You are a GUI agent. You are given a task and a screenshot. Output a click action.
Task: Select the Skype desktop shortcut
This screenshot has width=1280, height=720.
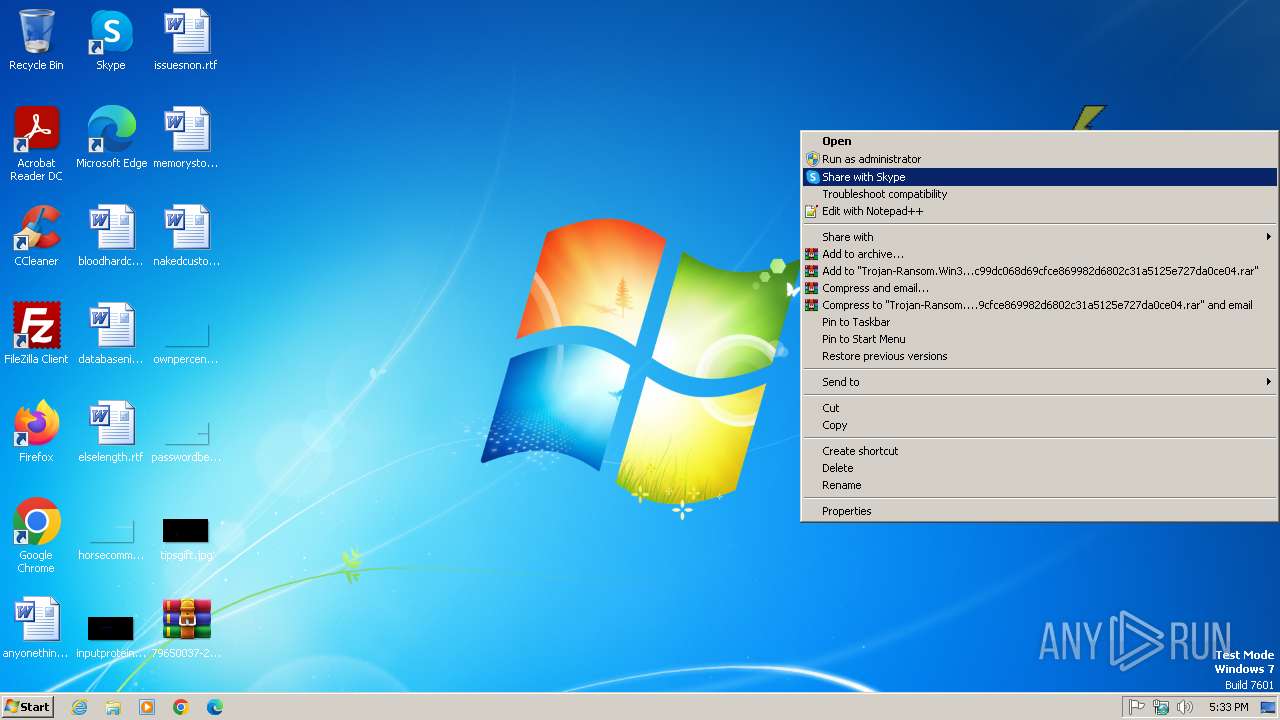pyautogui.click(x=111, y=40)
